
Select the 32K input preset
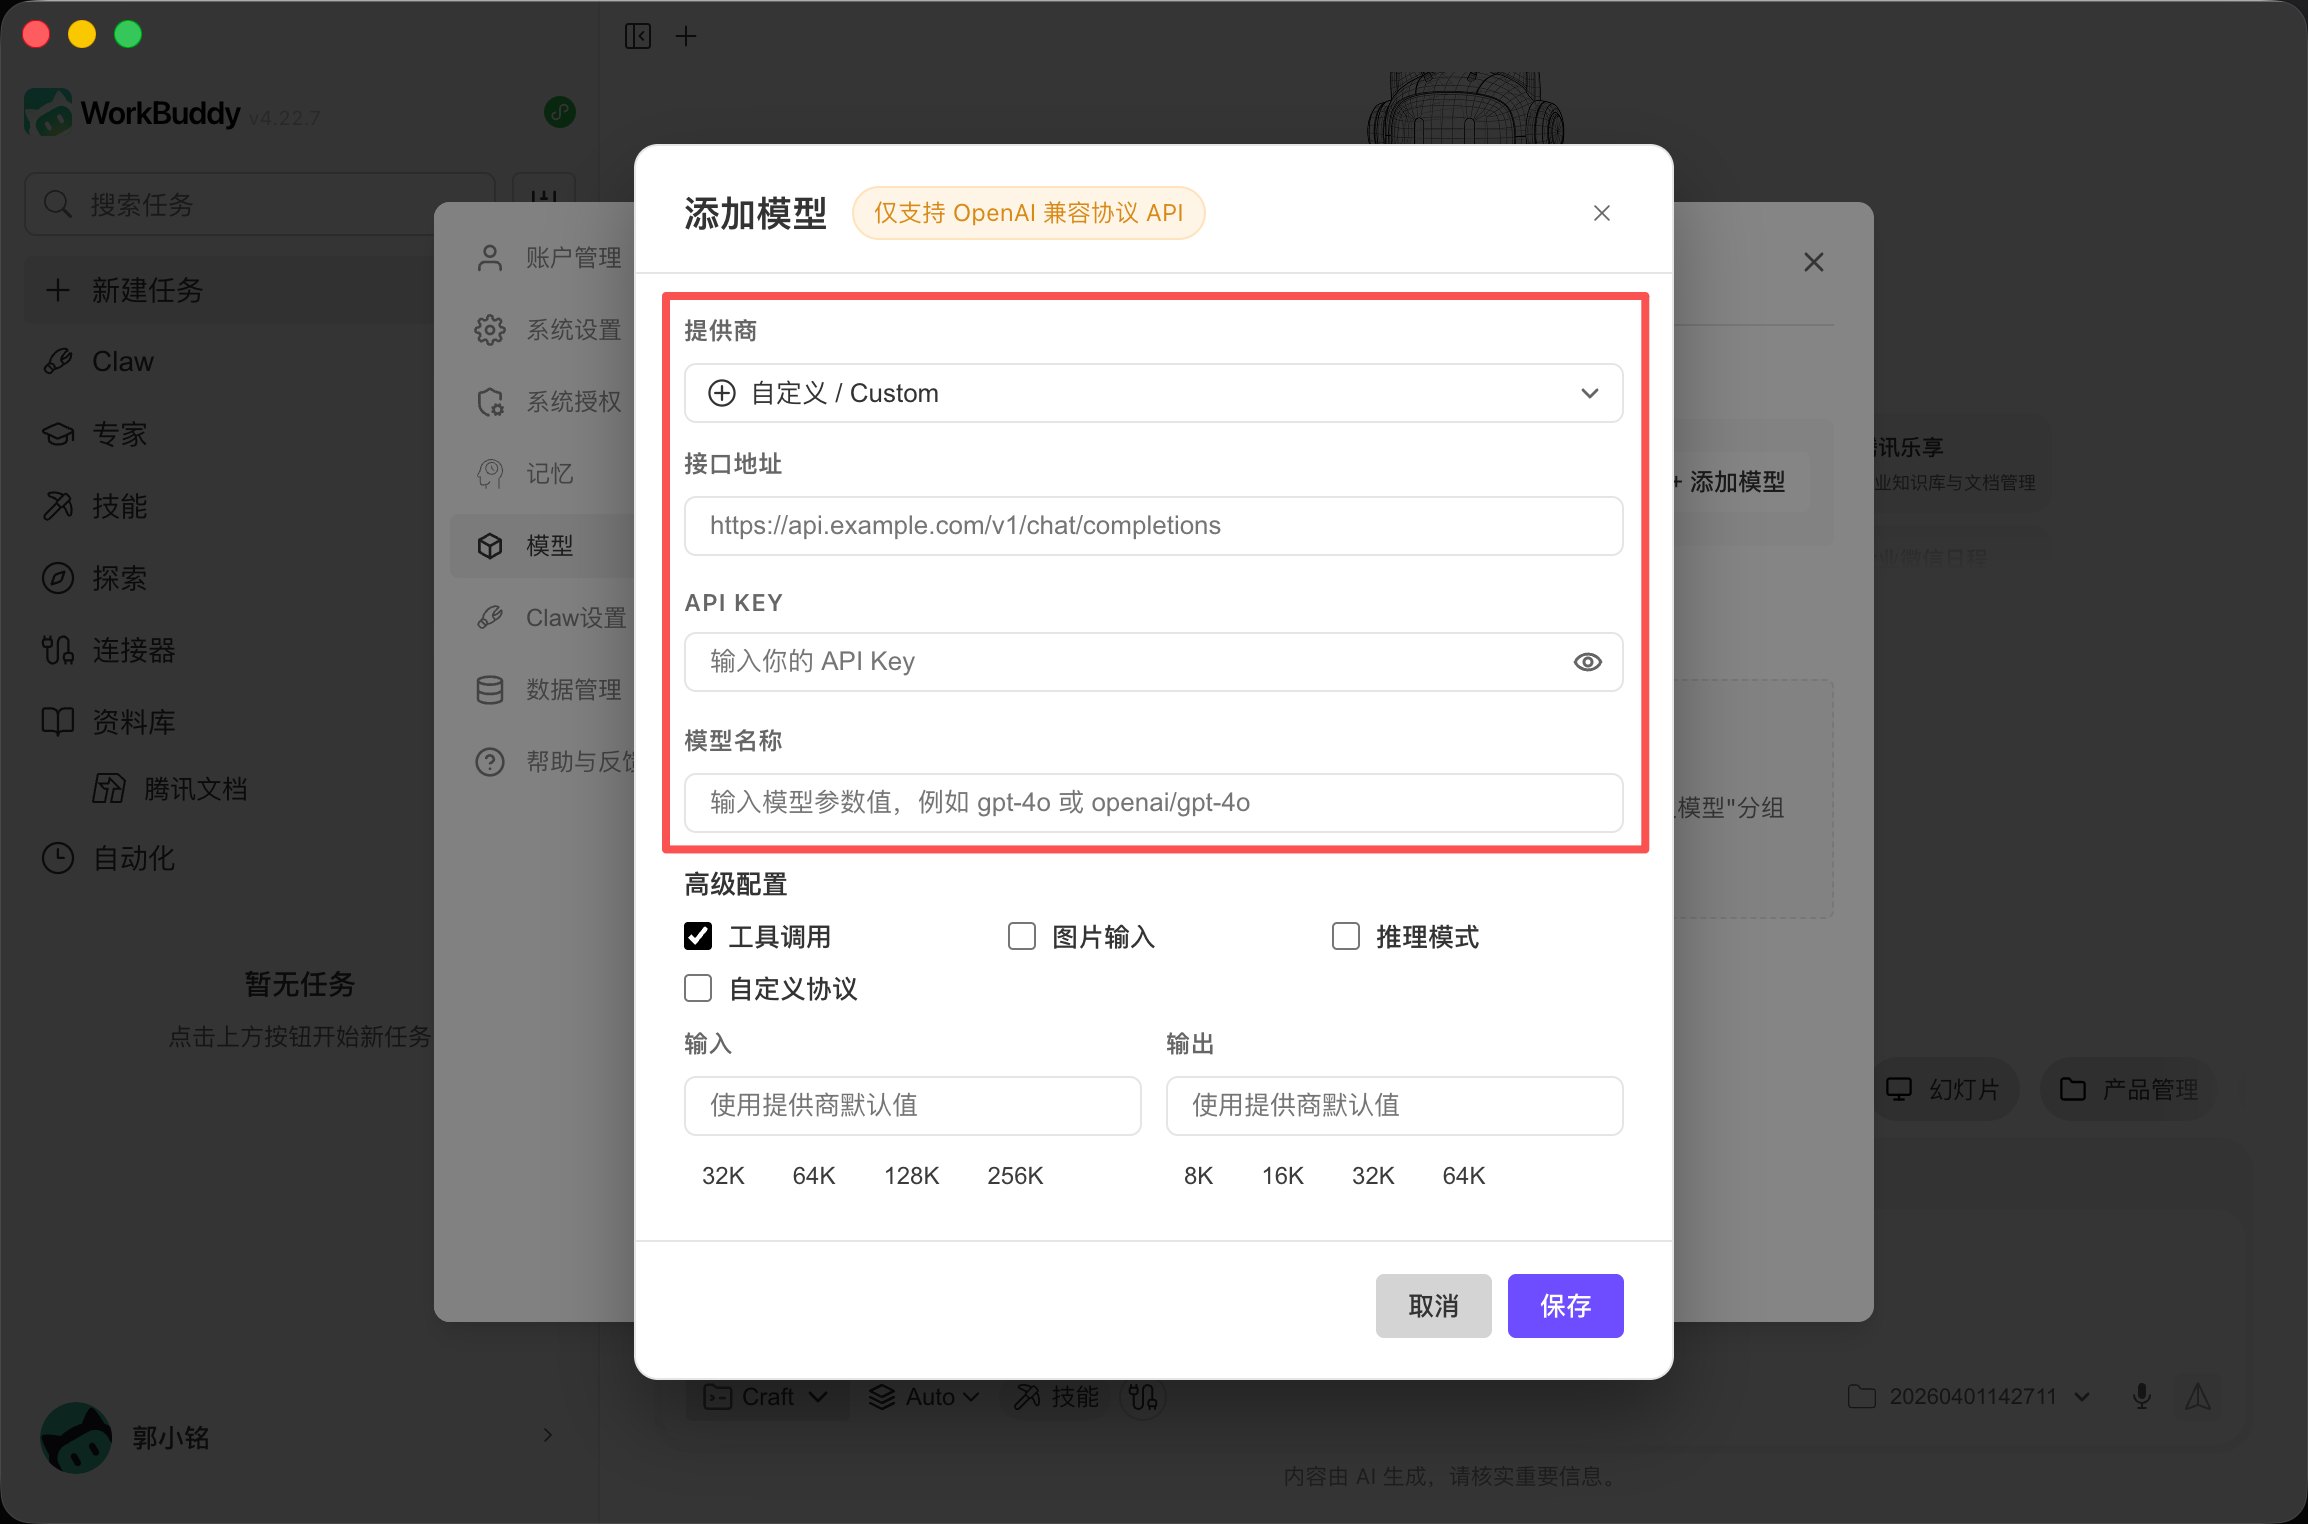[723, 1176]
